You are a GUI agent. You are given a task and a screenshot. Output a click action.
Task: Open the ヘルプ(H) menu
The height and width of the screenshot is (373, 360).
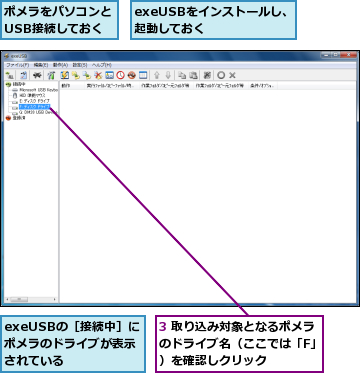[102, 65]
